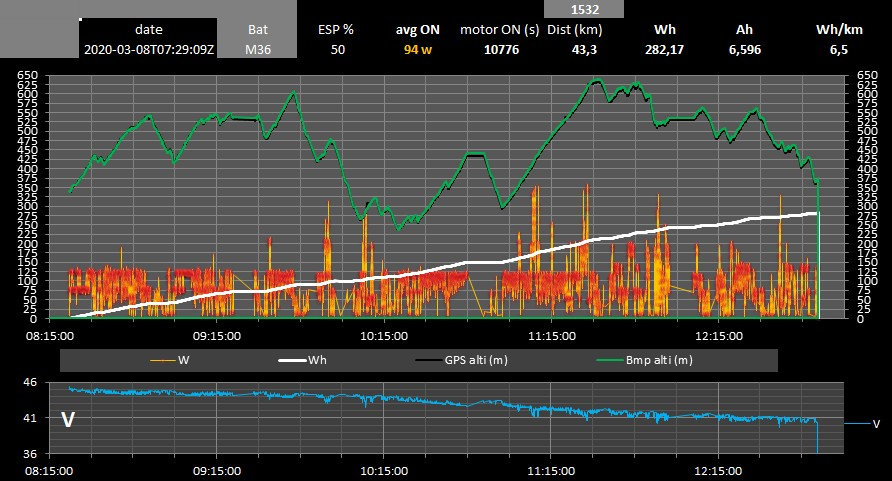Click 08:15:00 on the voltage chart axis
Screen dimensions: 892x481
click(x=49, y=471)
